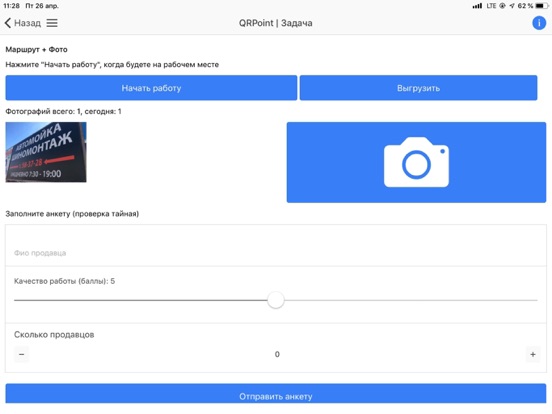552x414 pixels.
Task: Click the battery icon in status bar
Action: point(542,6)
